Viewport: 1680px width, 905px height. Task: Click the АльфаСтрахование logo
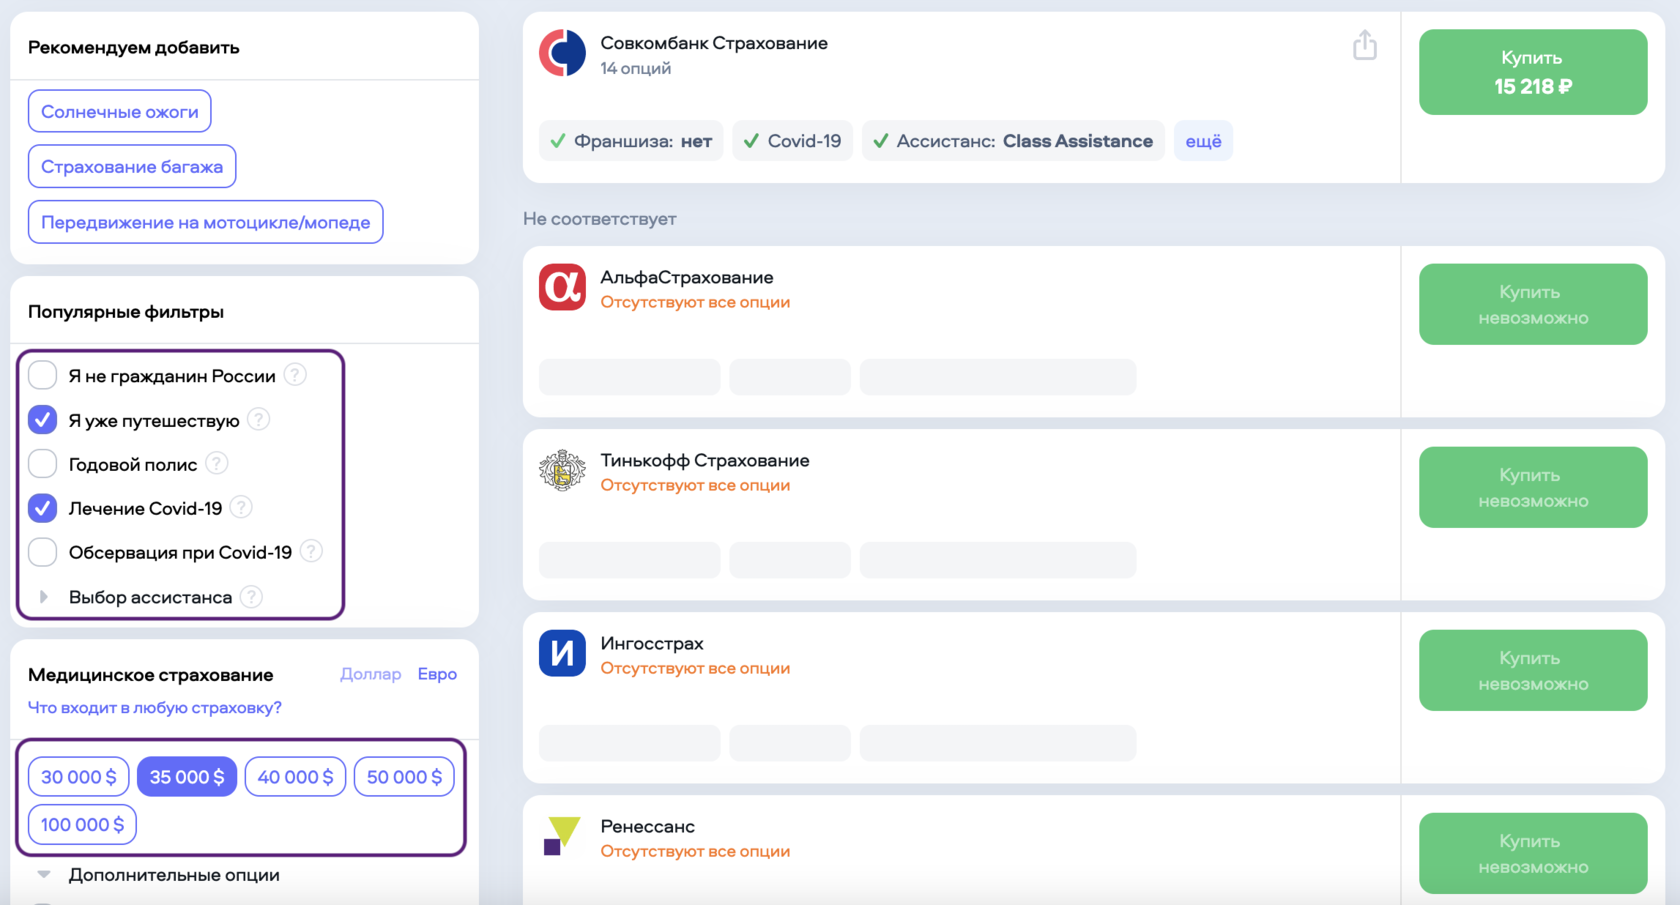coord(562,287)
